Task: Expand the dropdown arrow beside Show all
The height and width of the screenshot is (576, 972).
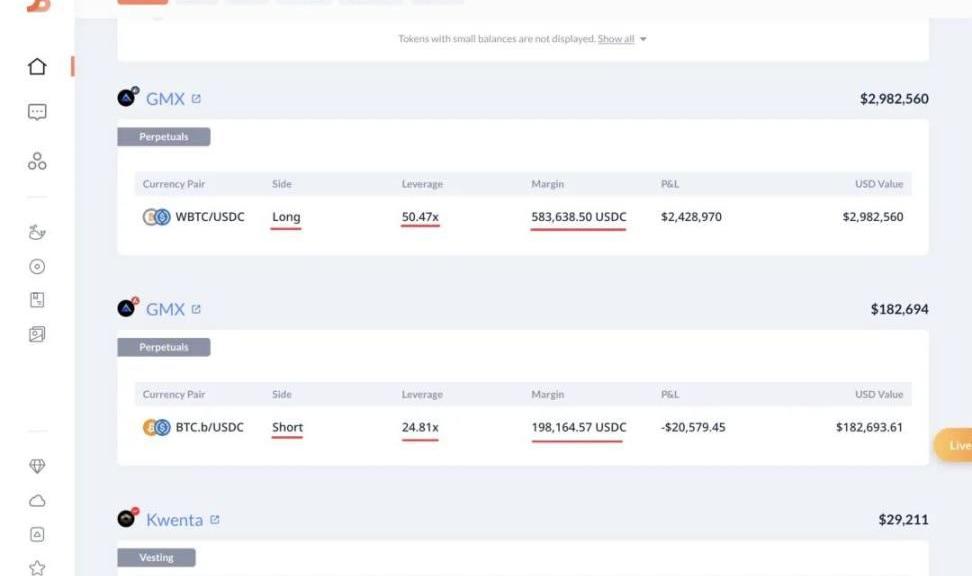Action: tap(643, 40)
